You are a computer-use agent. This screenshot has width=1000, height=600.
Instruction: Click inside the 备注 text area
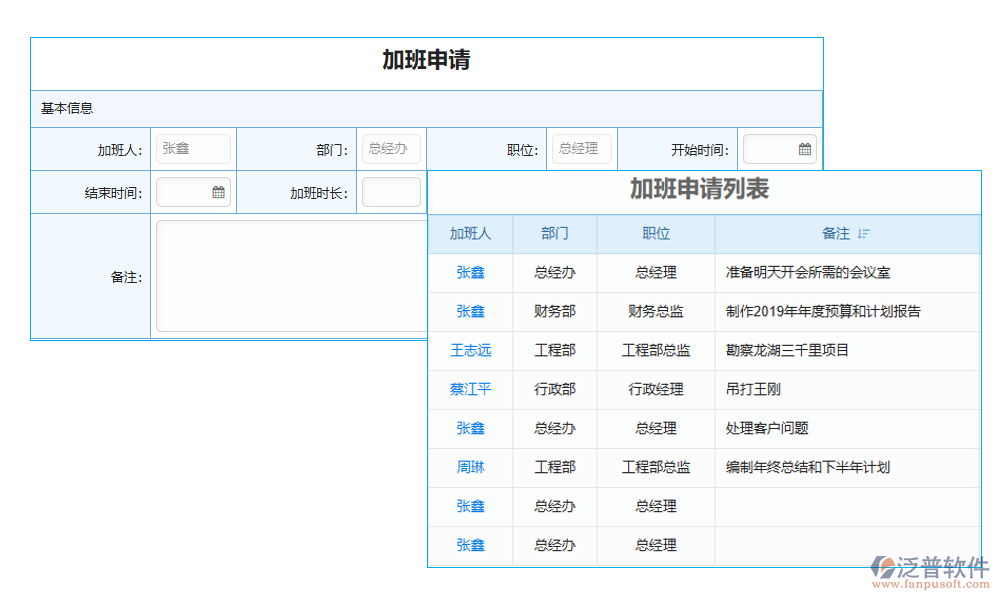(290, 275)
